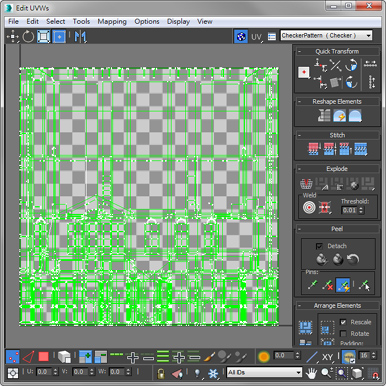386x386 pixels.
Task: Toggle the Auto Pin Moved Vertices button
Action: tap(343, 286)
